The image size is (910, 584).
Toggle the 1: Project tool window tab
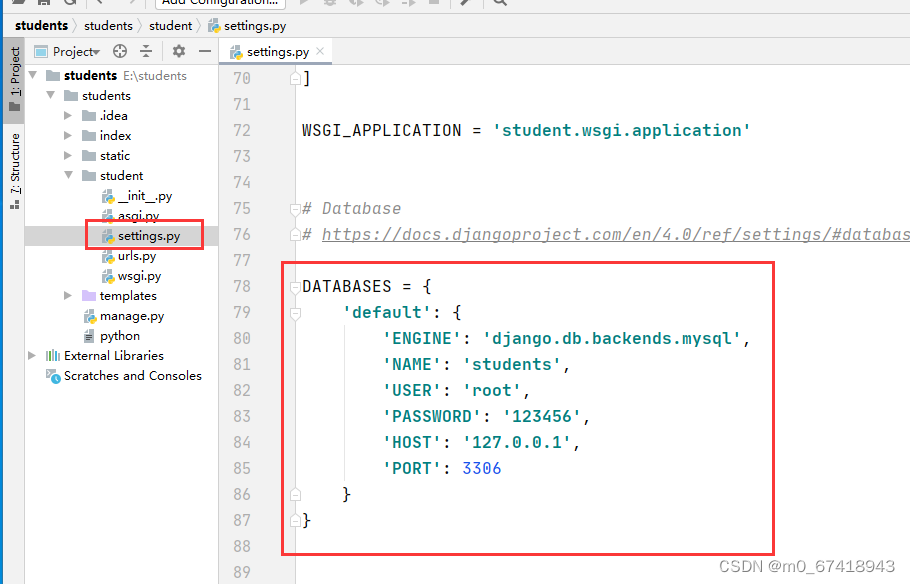[x=15, y=79]
